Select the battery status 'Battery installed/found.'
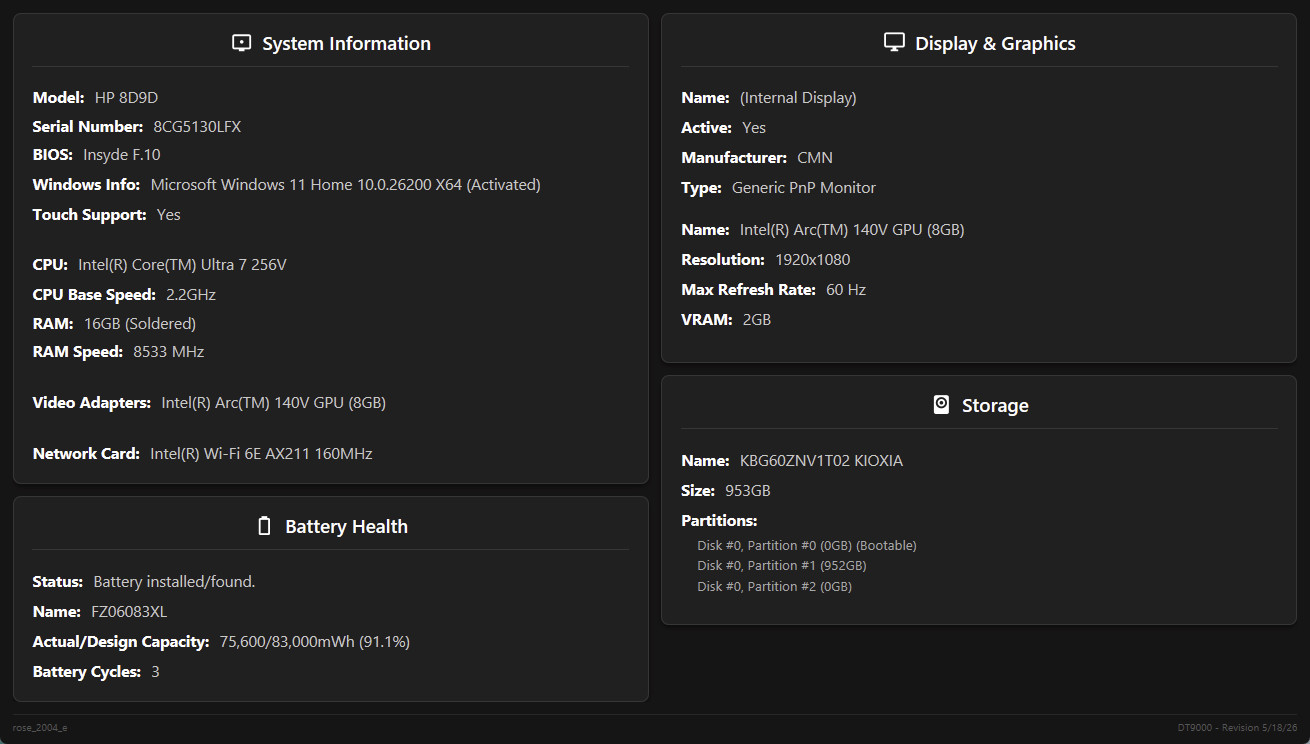1310x744 pixels. point(174,582)
